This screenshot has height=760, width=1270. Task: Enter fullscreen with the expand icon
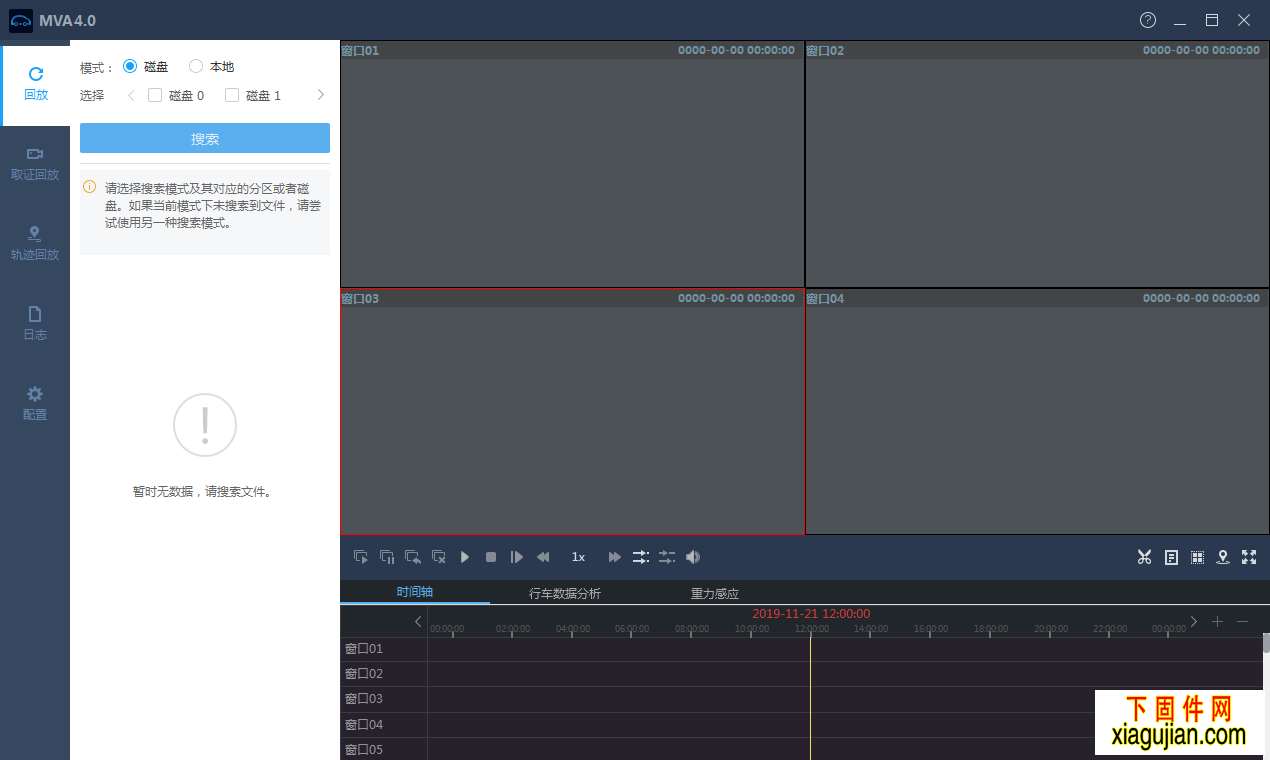tap(1249, 557)
